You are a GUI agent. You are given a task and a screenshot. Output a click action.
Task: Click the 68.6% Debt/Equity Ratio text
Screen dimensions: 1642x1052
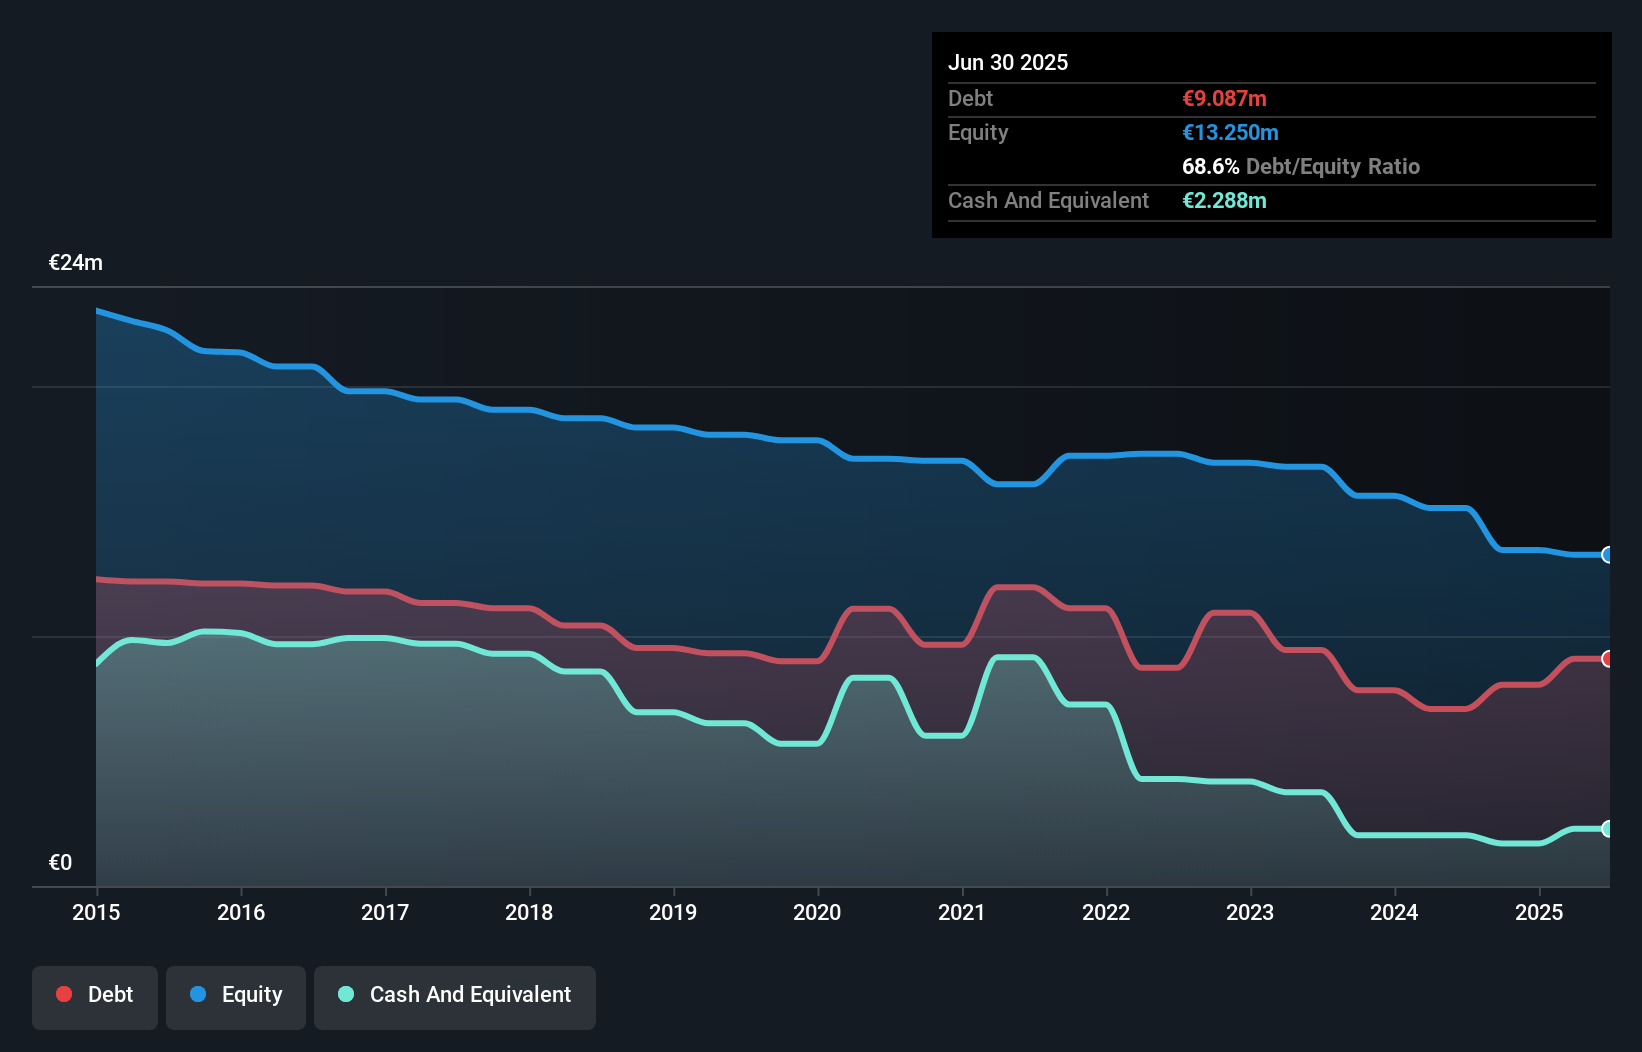(x=1301, y=167)
